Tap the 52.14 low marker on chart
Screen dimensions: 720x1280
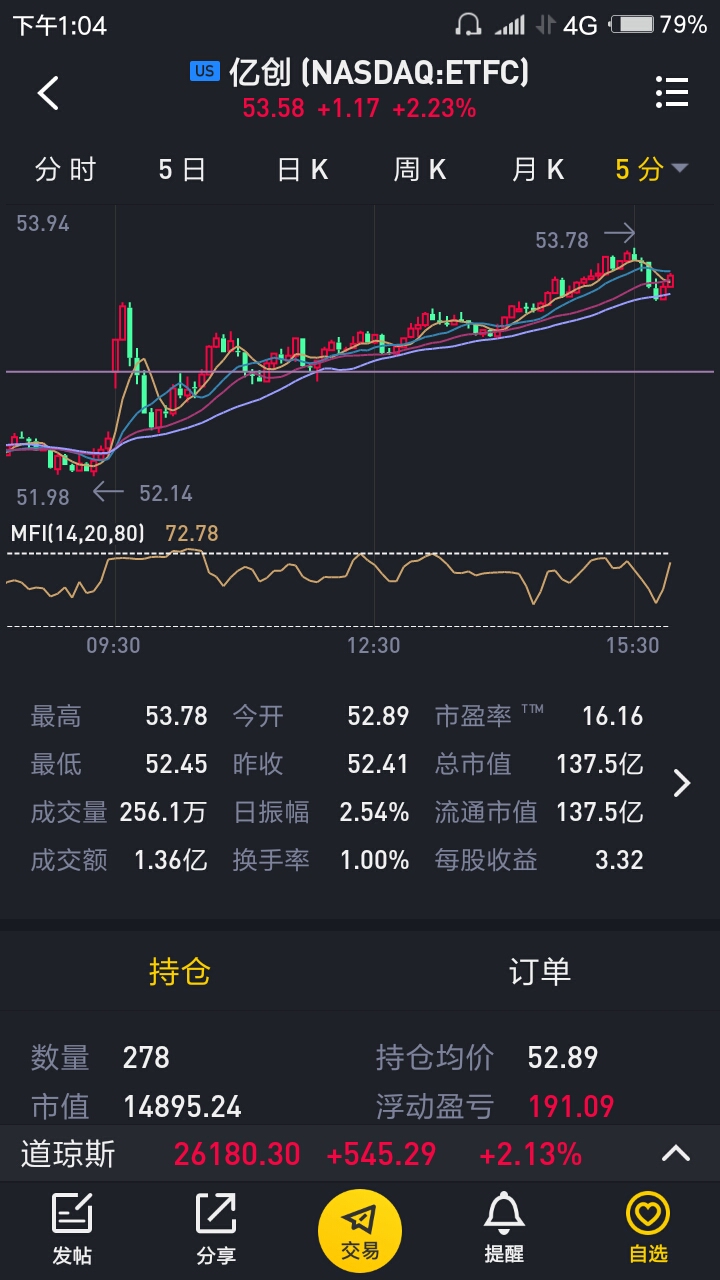point(166,493)
